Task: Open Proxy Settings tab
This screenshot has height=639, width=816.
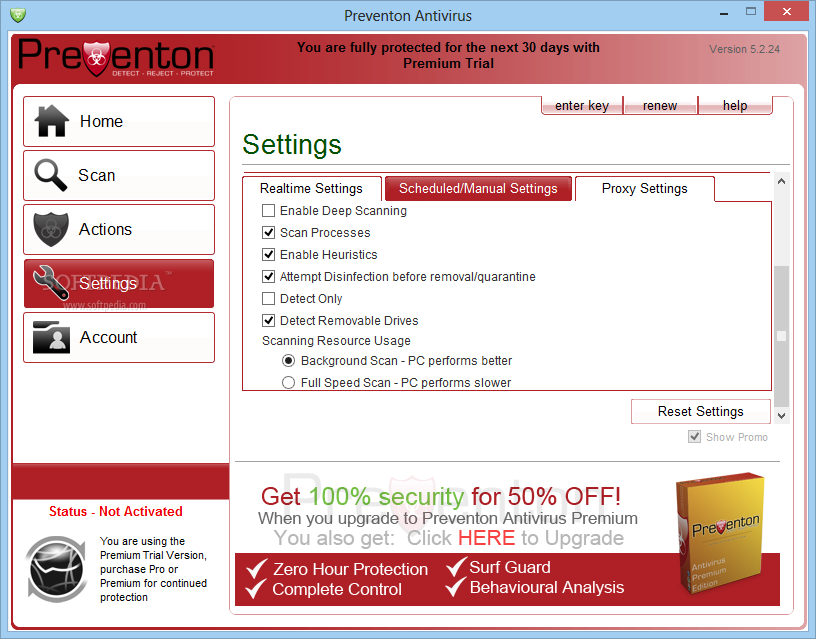Action: point(644,188)
